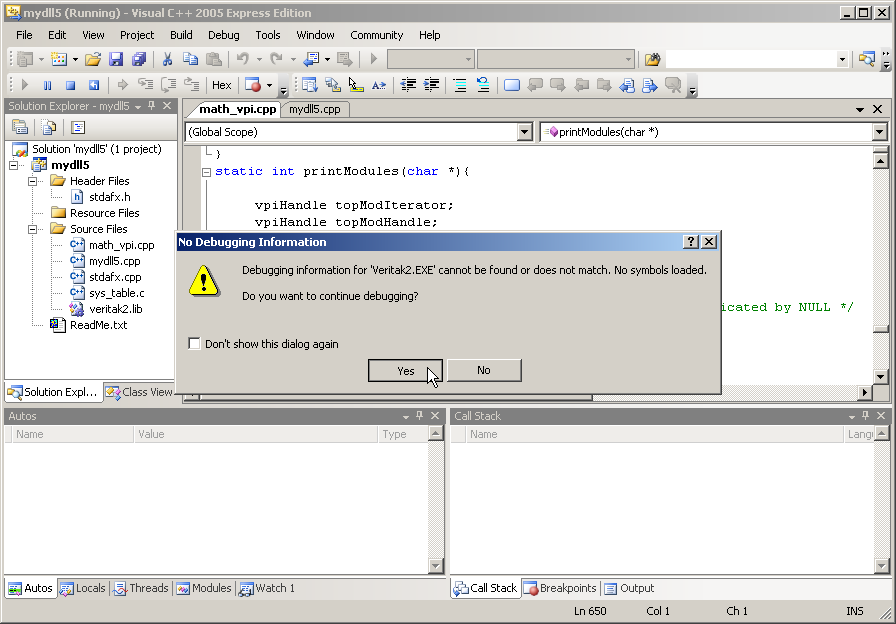Click the Display Object Member List icon

click(x=310, y=86)
